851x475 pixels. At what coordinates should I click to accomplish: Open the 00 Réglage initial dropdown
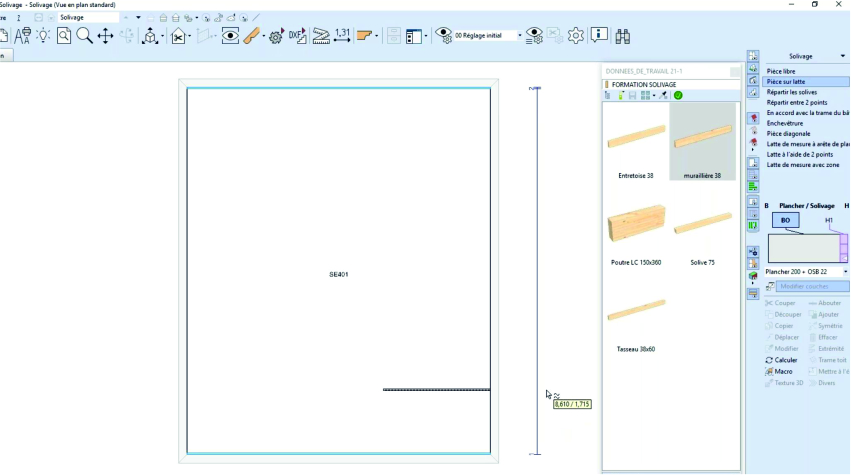(x=520, y=36)
